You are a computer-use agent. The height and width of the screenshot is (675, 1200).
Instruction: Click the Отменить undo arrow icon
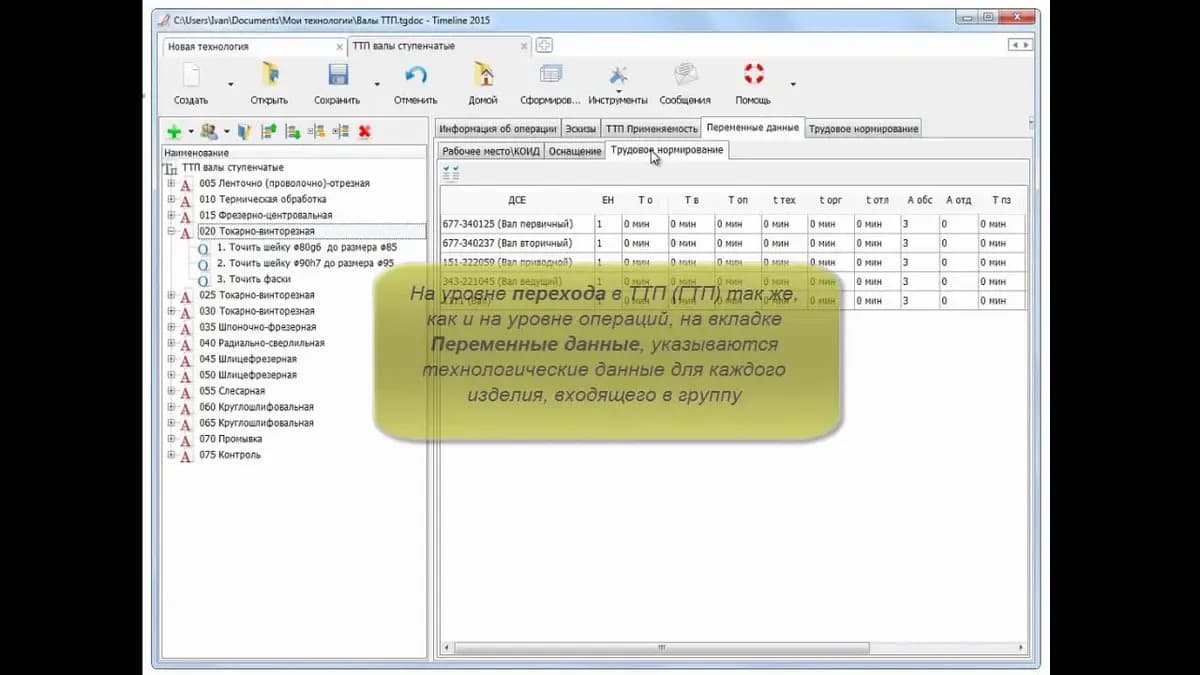(x=416, y=75)
